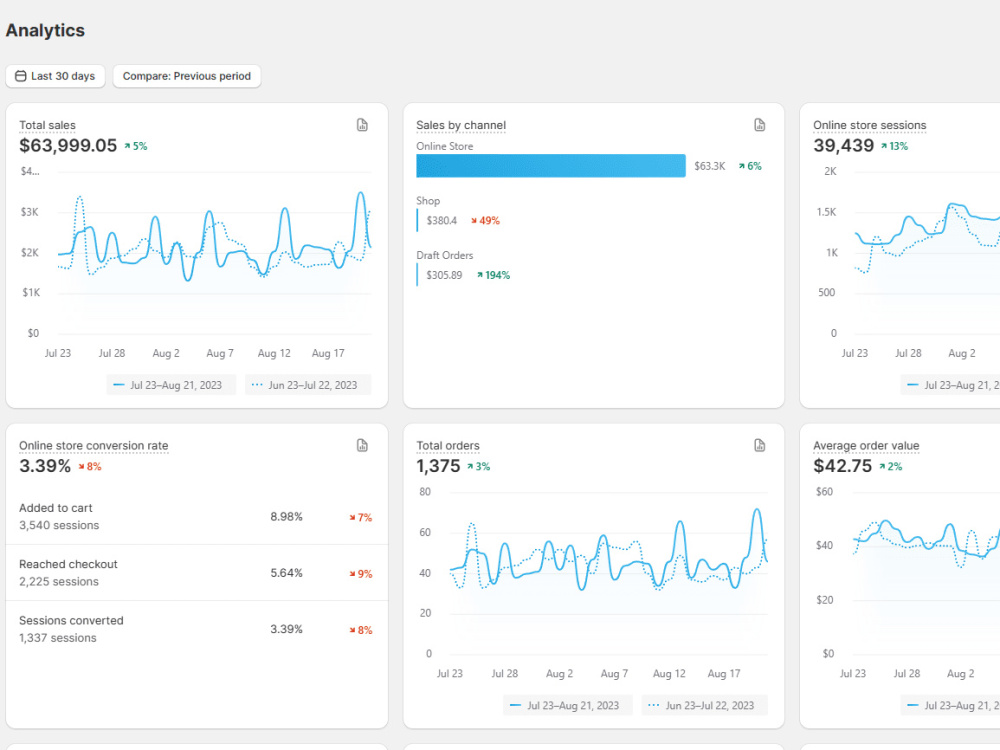Open the Compare: Previous period selector
The height and width of the screenshot is (750, 1000).
click(x=187, y=76)
